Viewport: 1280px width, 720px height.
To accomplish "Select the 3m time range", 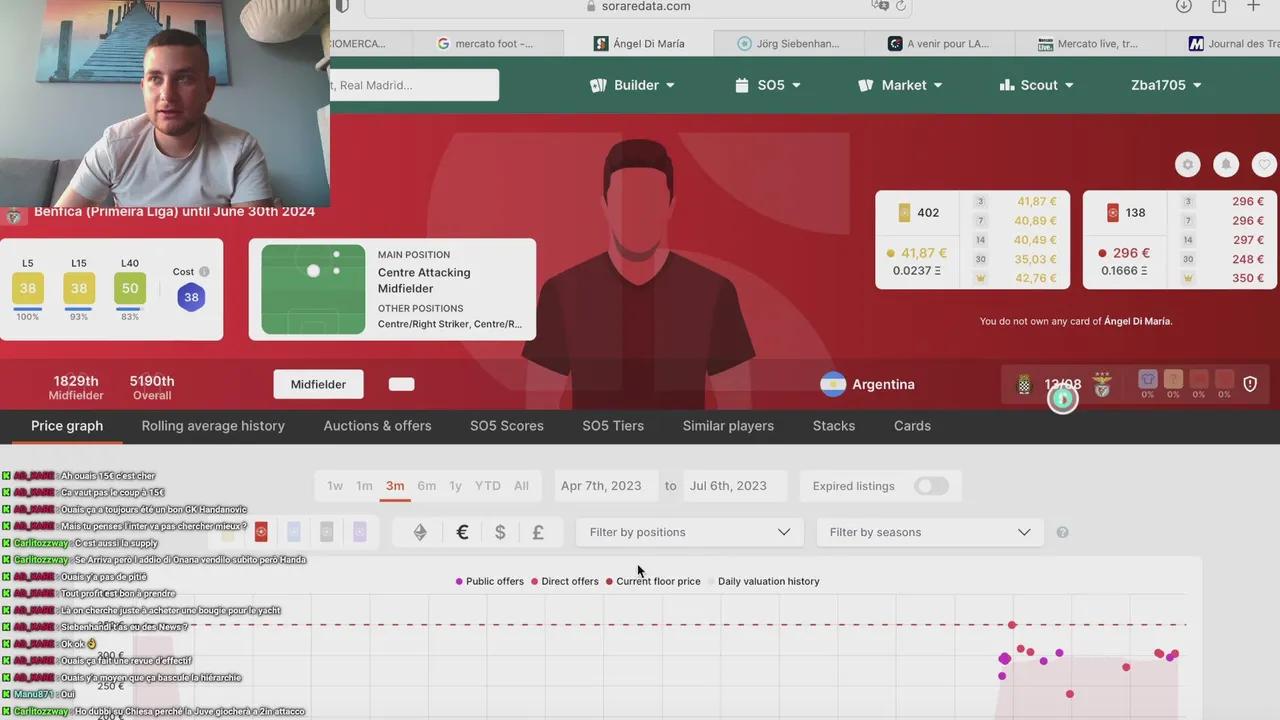I will (395, 486).
